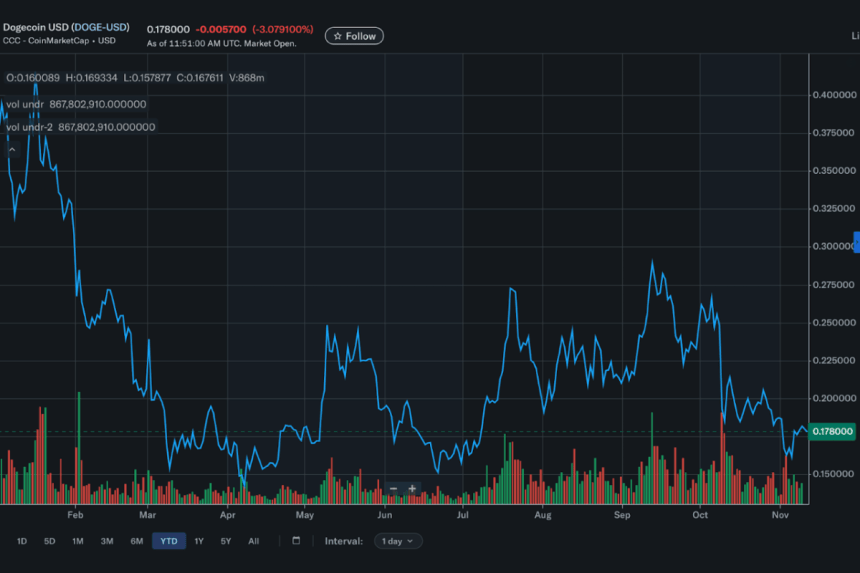Click the 0.400000 price axis label
The height and width of the screenshot is (573, 860).
point(834,95)
